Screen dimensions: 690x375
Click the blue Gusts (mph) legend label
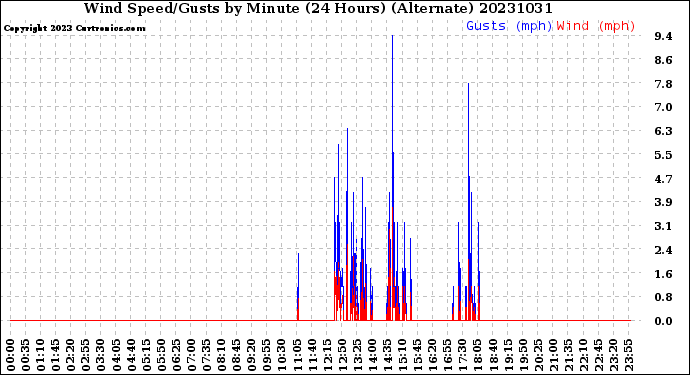[x=509, y=26]
